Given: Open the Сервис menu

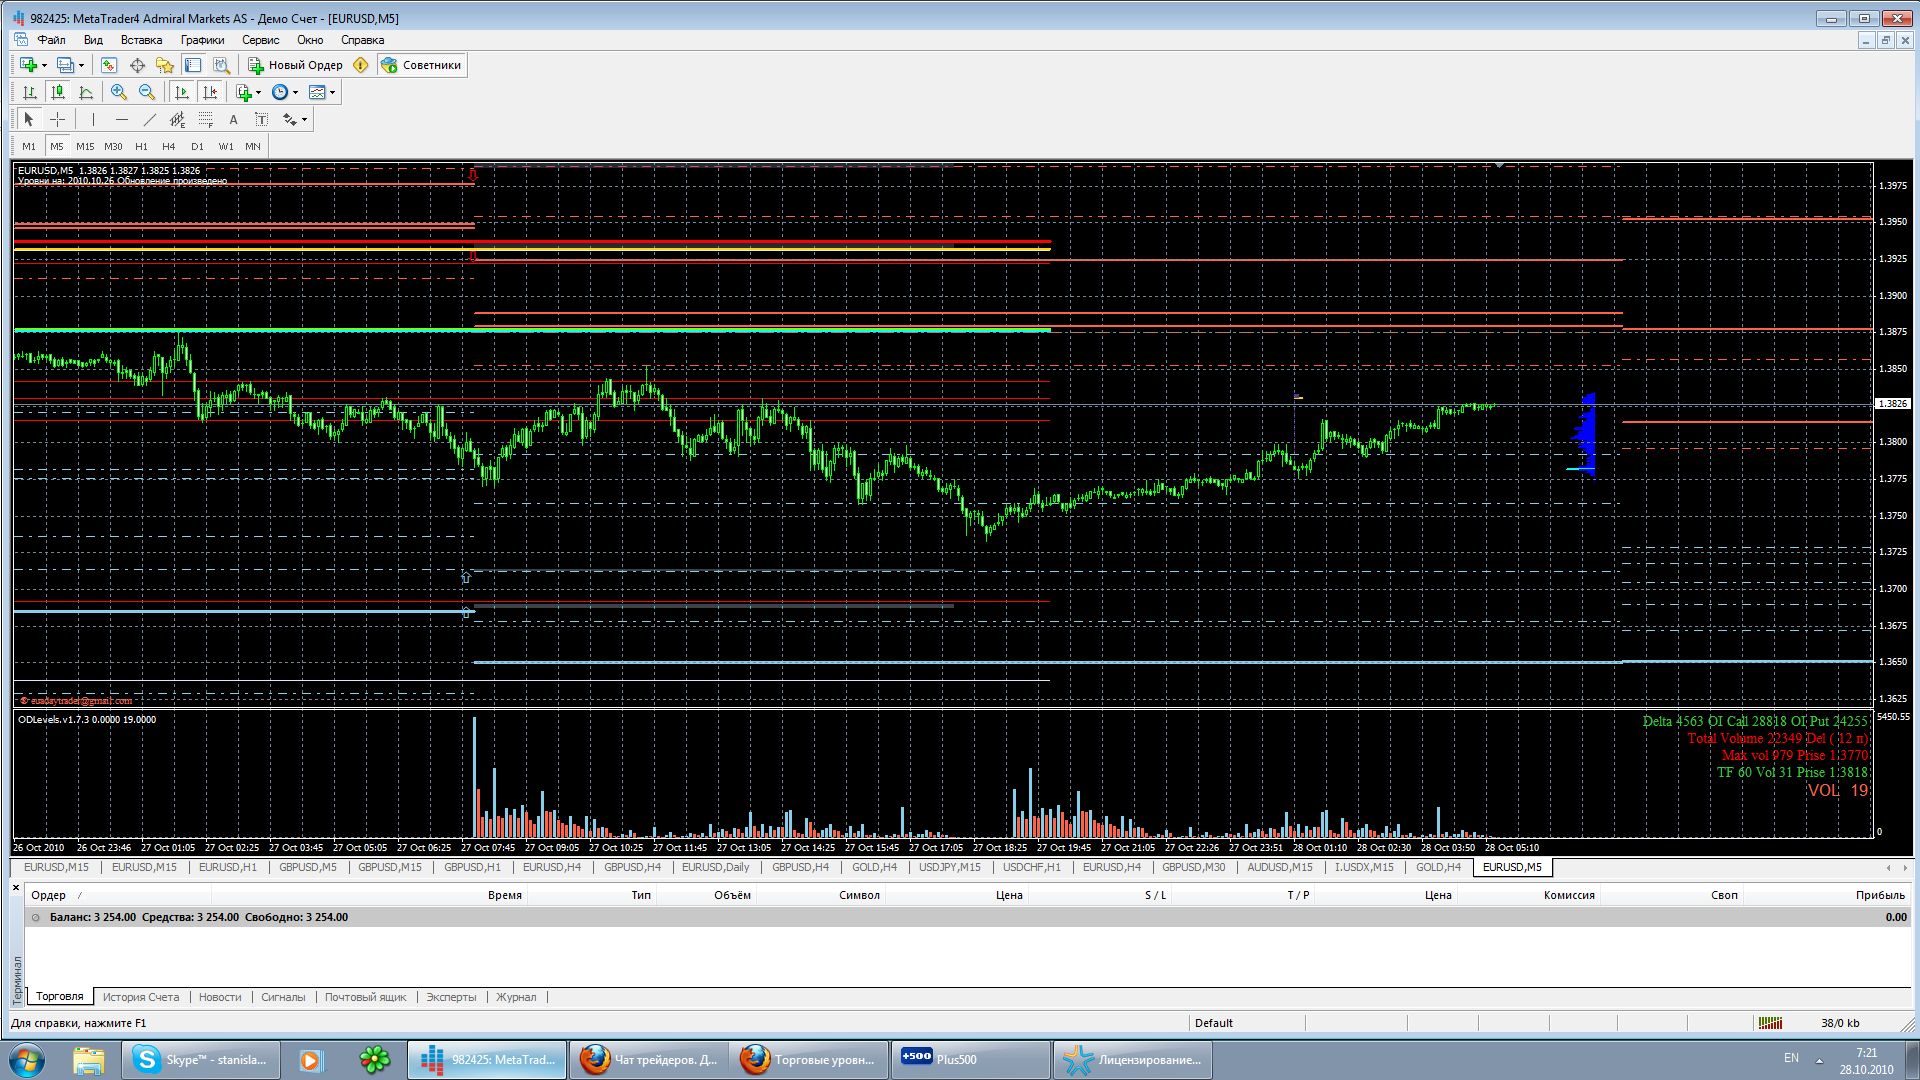Looking at the screenshot, I should [x=260, y=40].
